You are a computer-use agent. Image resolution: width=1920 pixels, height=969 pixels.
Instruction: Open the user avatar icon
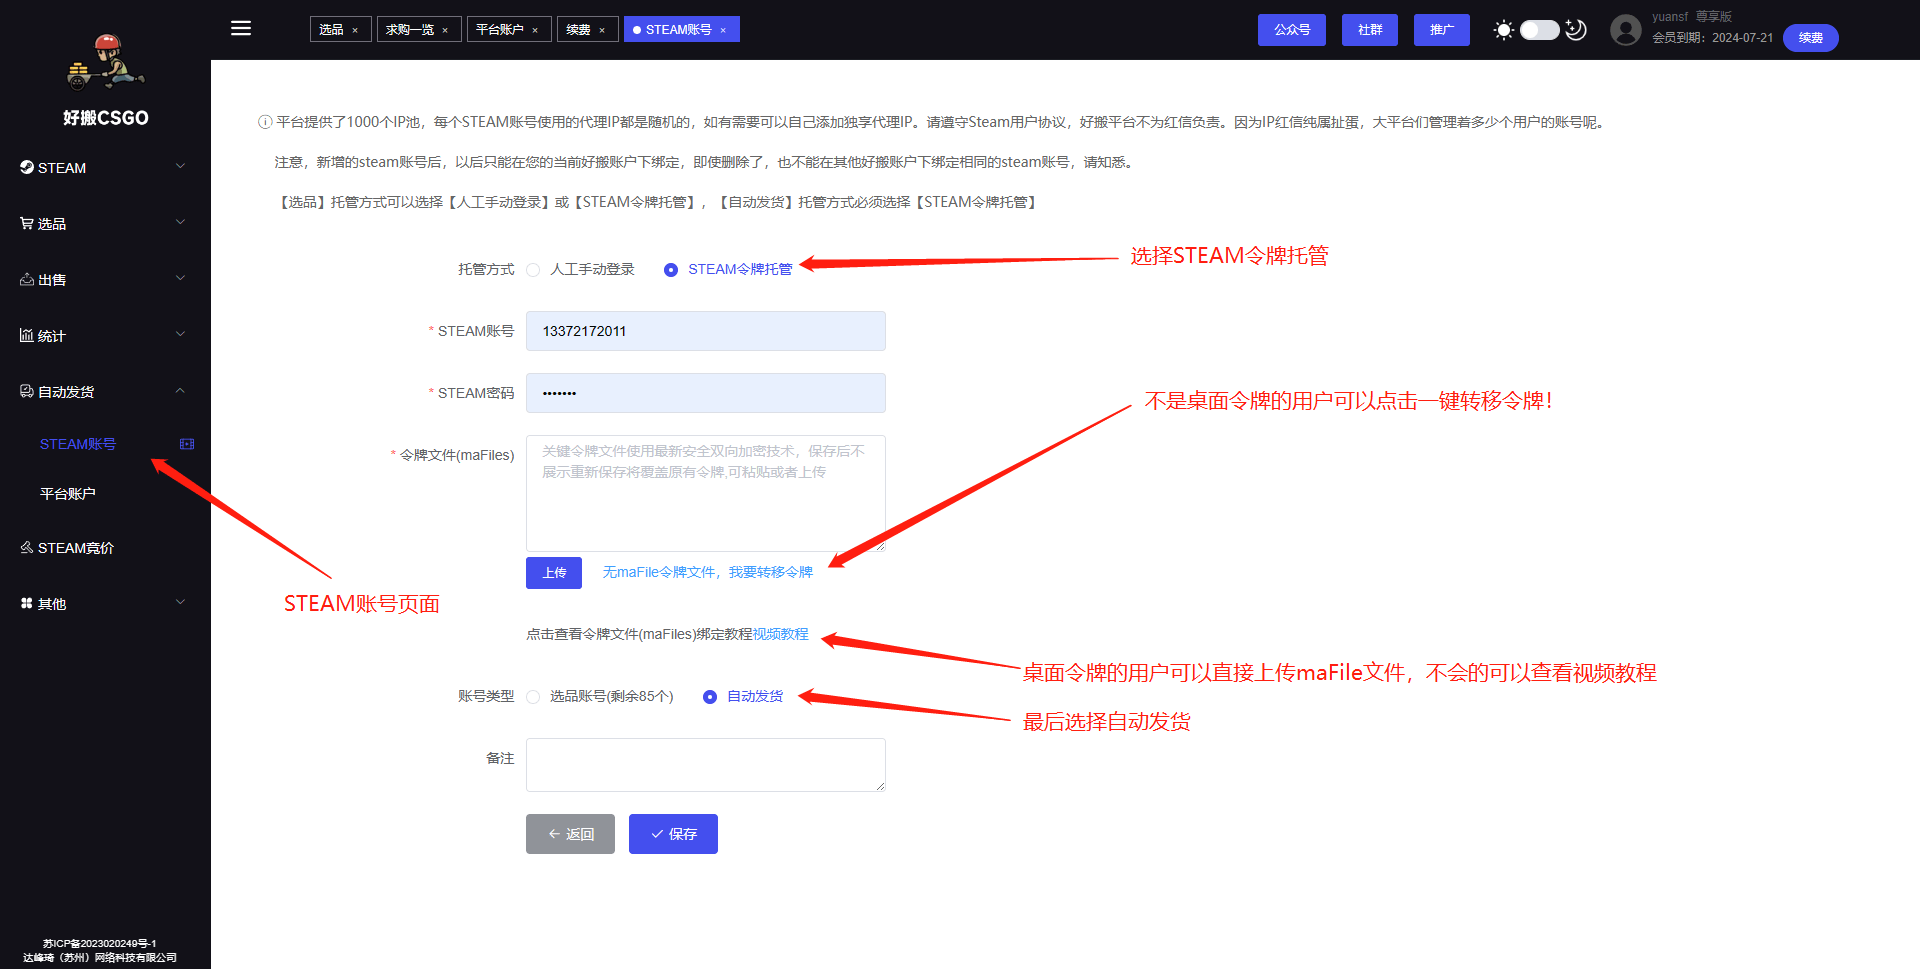click(1626, 30)
